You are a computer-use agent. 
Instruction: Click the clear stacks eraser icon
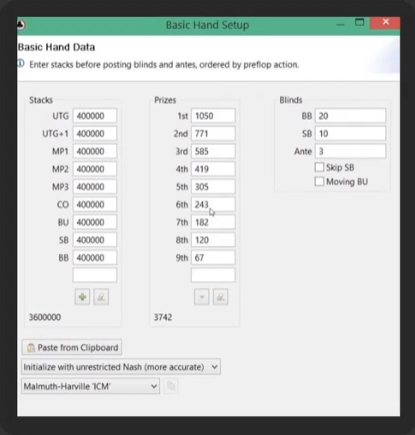[101, 297]
